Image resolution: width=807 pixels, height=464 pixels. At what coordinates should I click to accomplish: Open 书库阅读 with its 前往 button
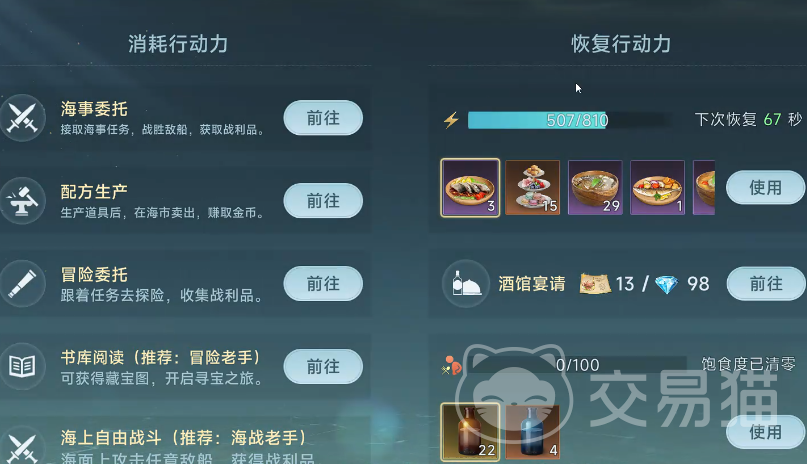point(323,366)
